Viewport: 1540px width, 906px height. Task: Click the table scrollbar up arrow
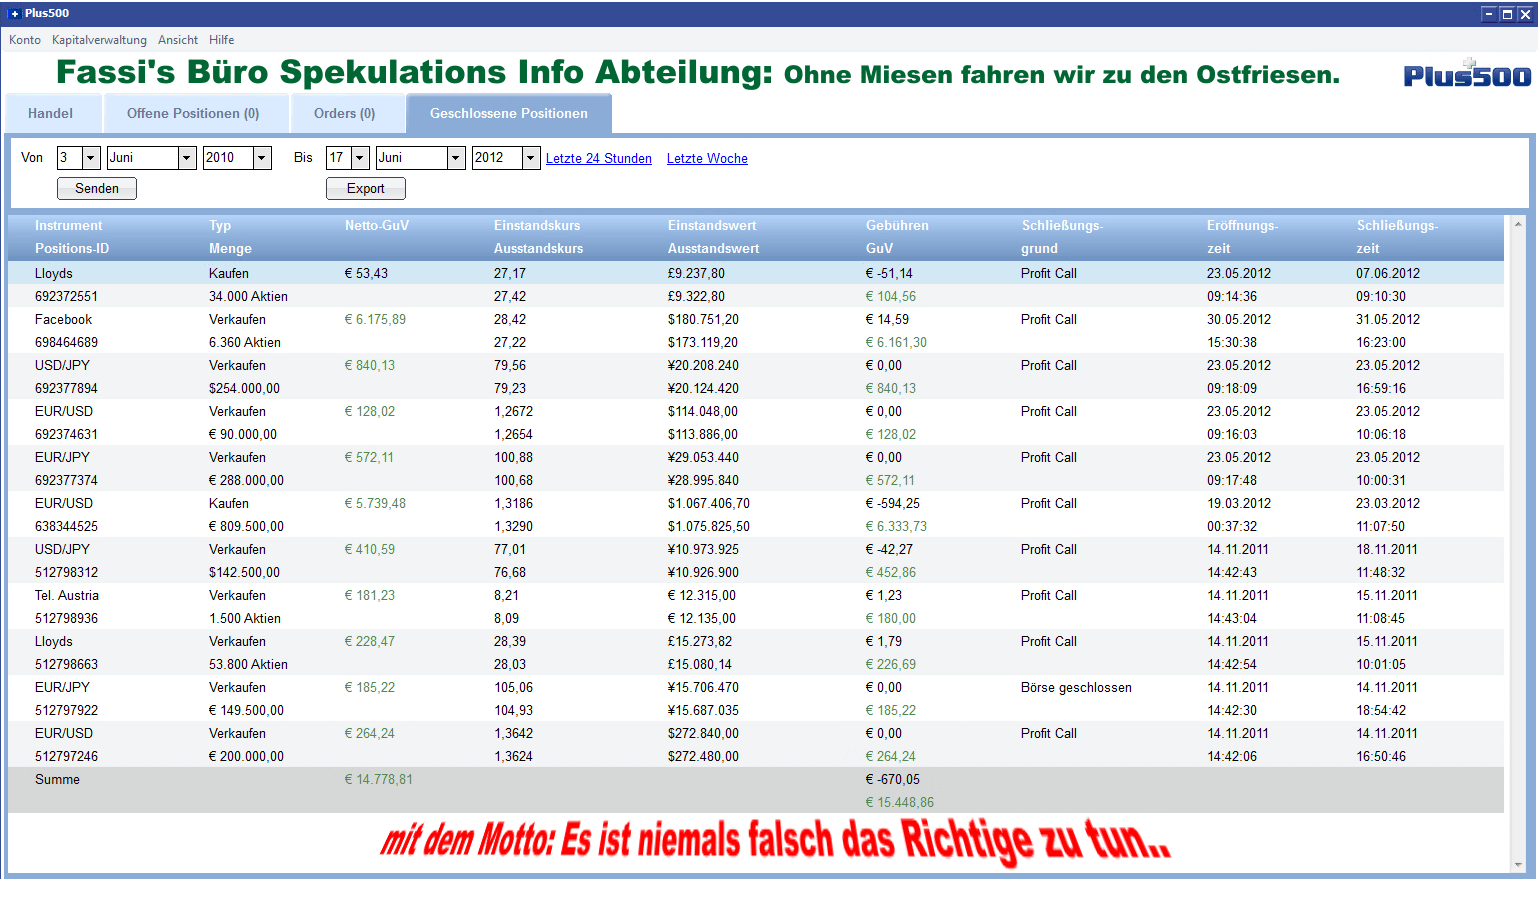coord(1518,224)
